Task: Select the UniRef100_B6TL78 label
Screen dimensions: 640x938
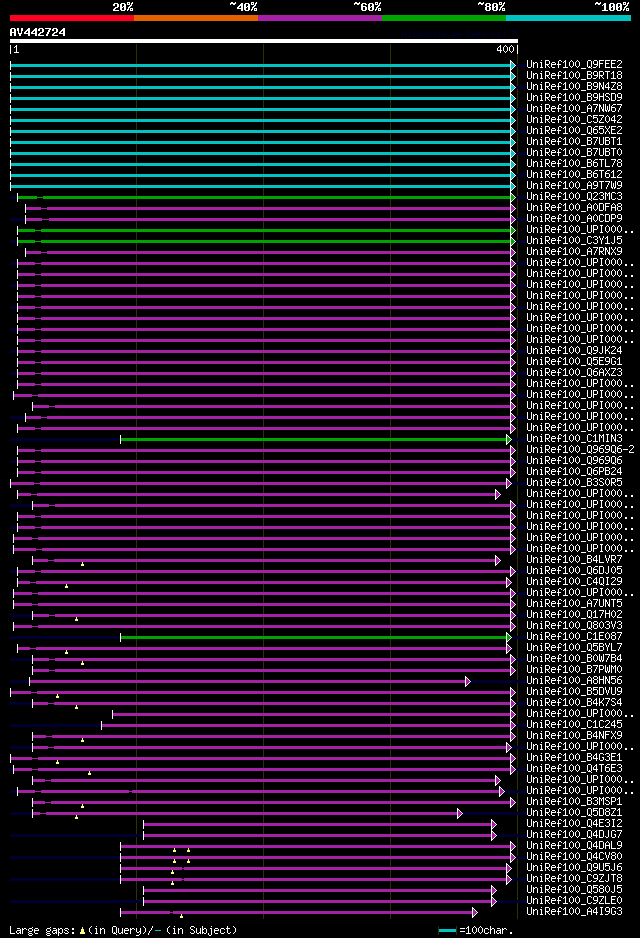Action: (574, 163)
